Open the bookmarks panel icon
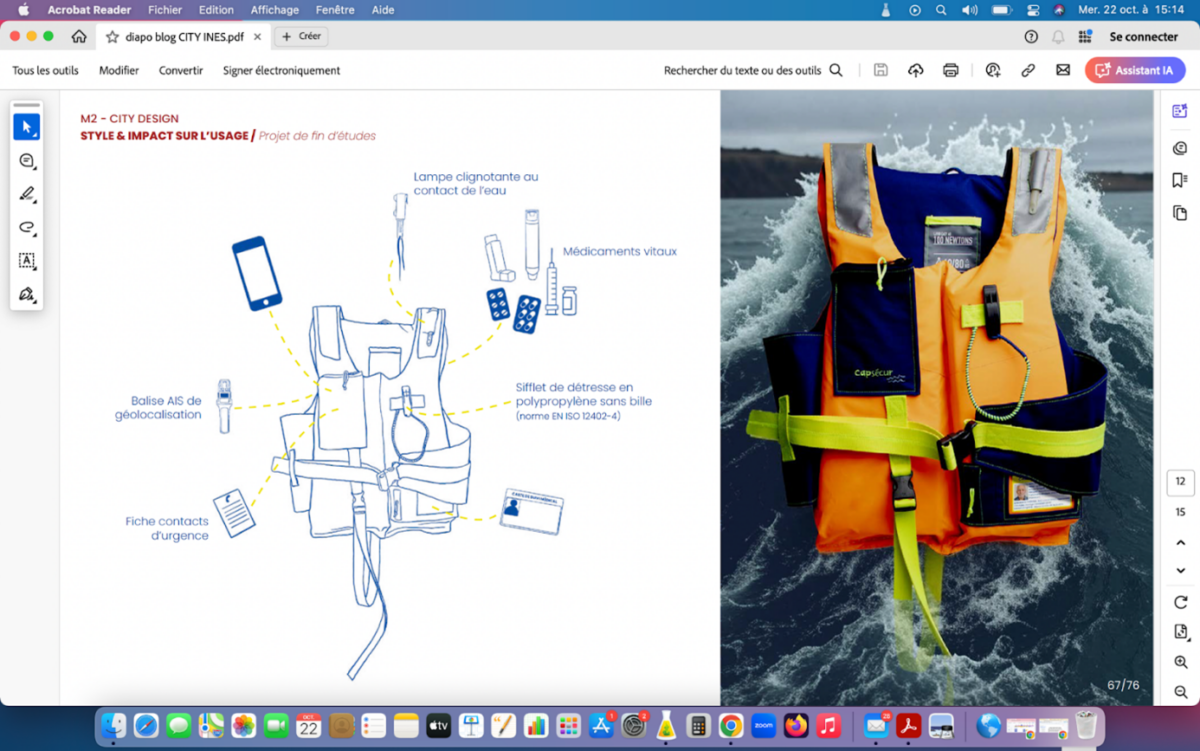Viewport: 1200px width, 751px height. coord(1180,180)
